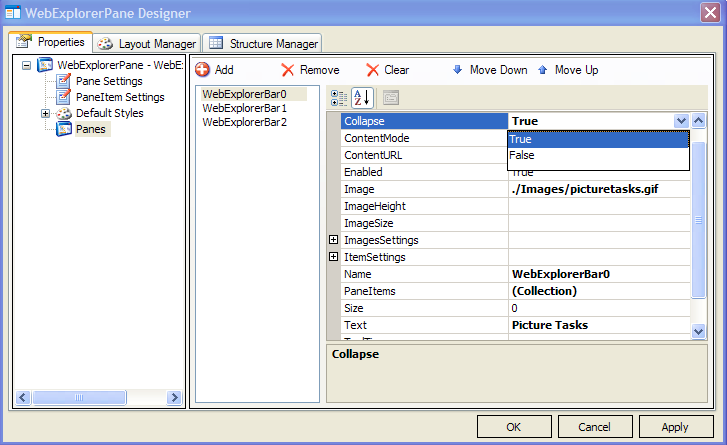This screenshot has height=445, width=727.
Task: Click the Add plus icon
Action: [x=202, y=70]
